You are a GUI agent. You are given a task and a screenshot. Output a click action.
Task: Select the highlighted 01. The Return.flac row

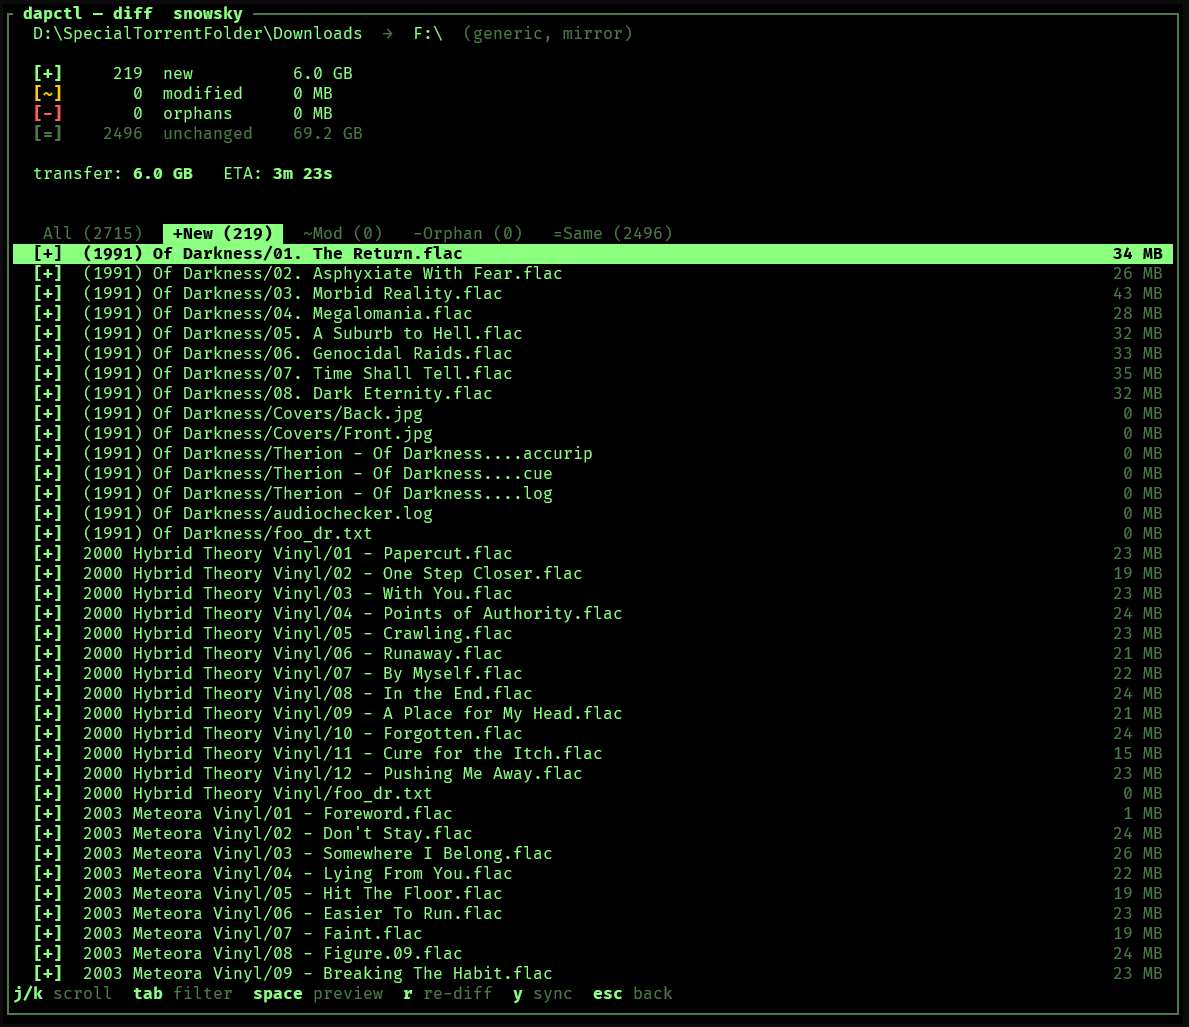[x=593, y=253]
